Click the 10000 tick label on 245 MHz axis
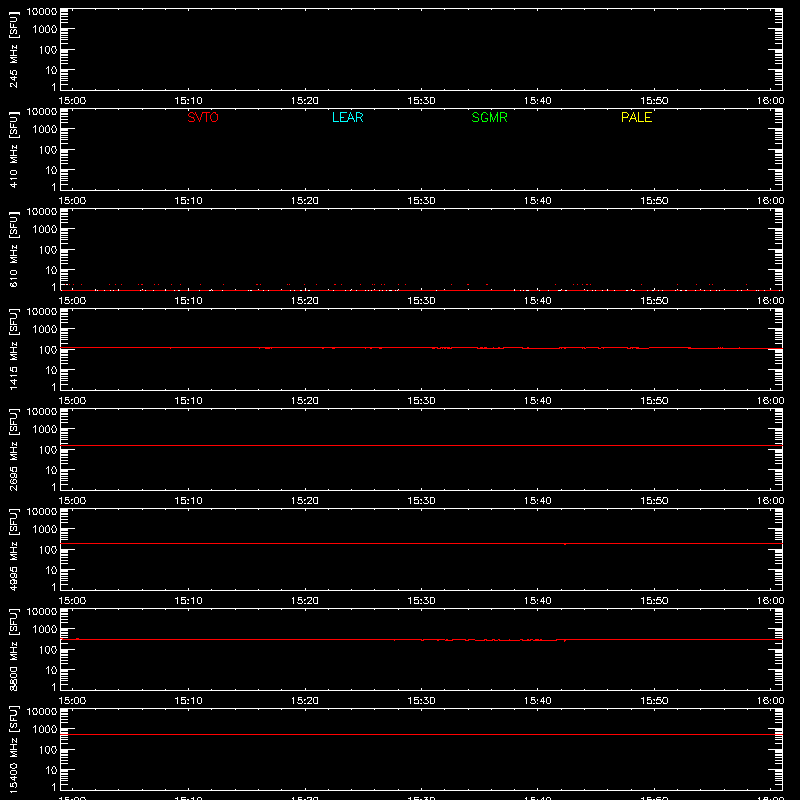This screenshot has height=800, width=800. click(42, 12)
